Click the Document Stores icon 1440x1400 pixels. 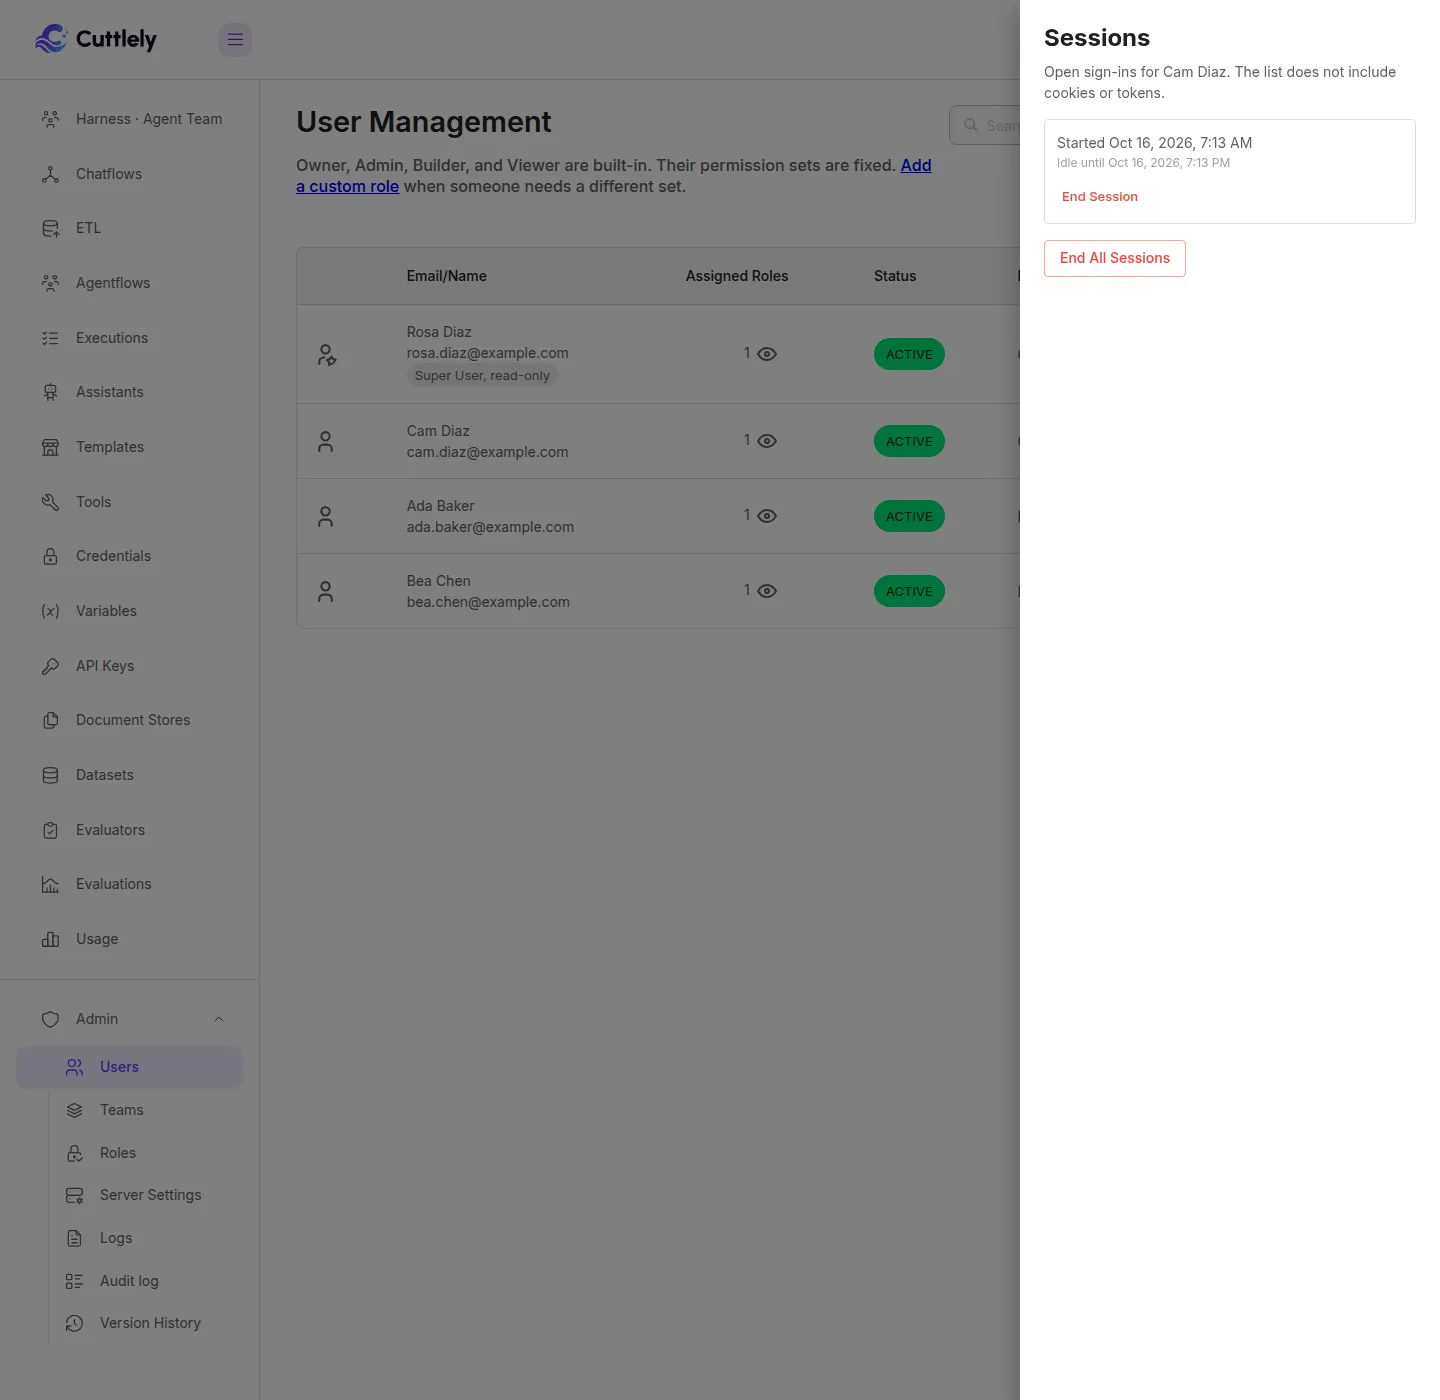pos(50,720)
